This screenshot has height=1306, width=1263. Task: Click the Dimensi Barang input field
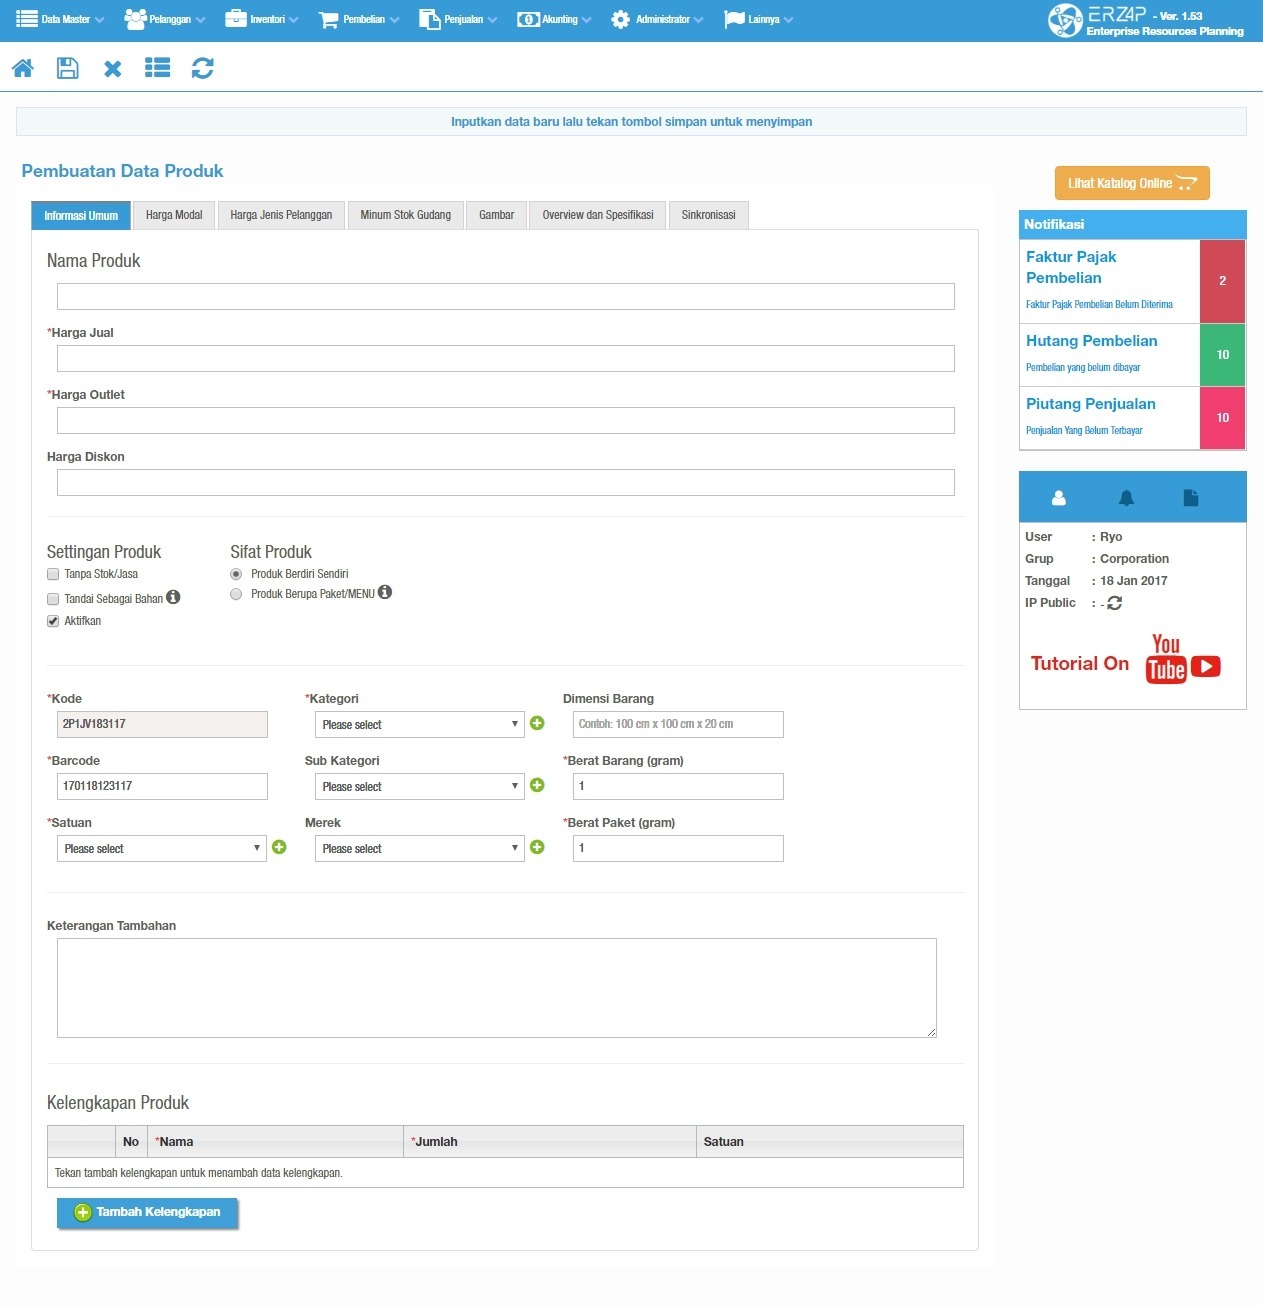coord(678,724)
